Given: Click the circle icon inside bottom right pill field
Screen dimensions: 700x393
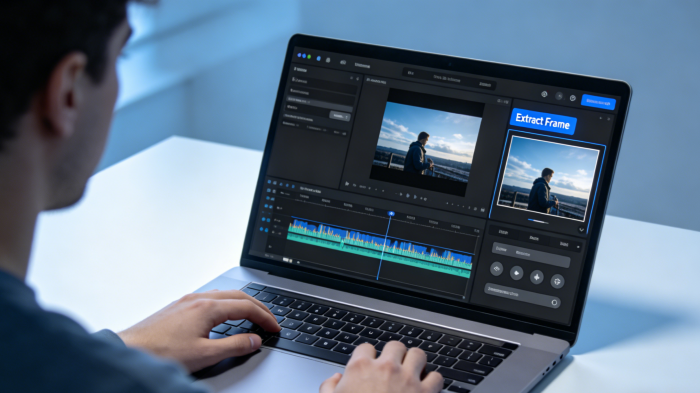Looking at the screenshot, I should tap(554, 302).
